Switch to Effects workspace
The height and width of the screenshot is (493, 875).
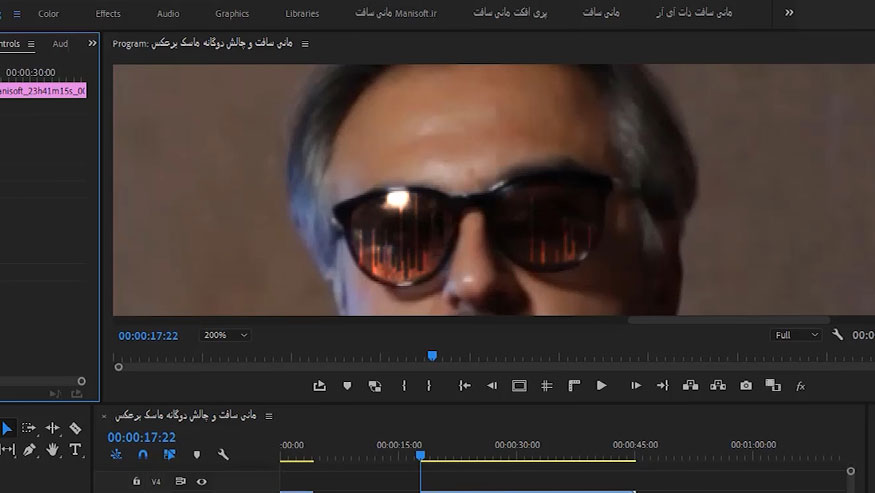click(108, 13)
